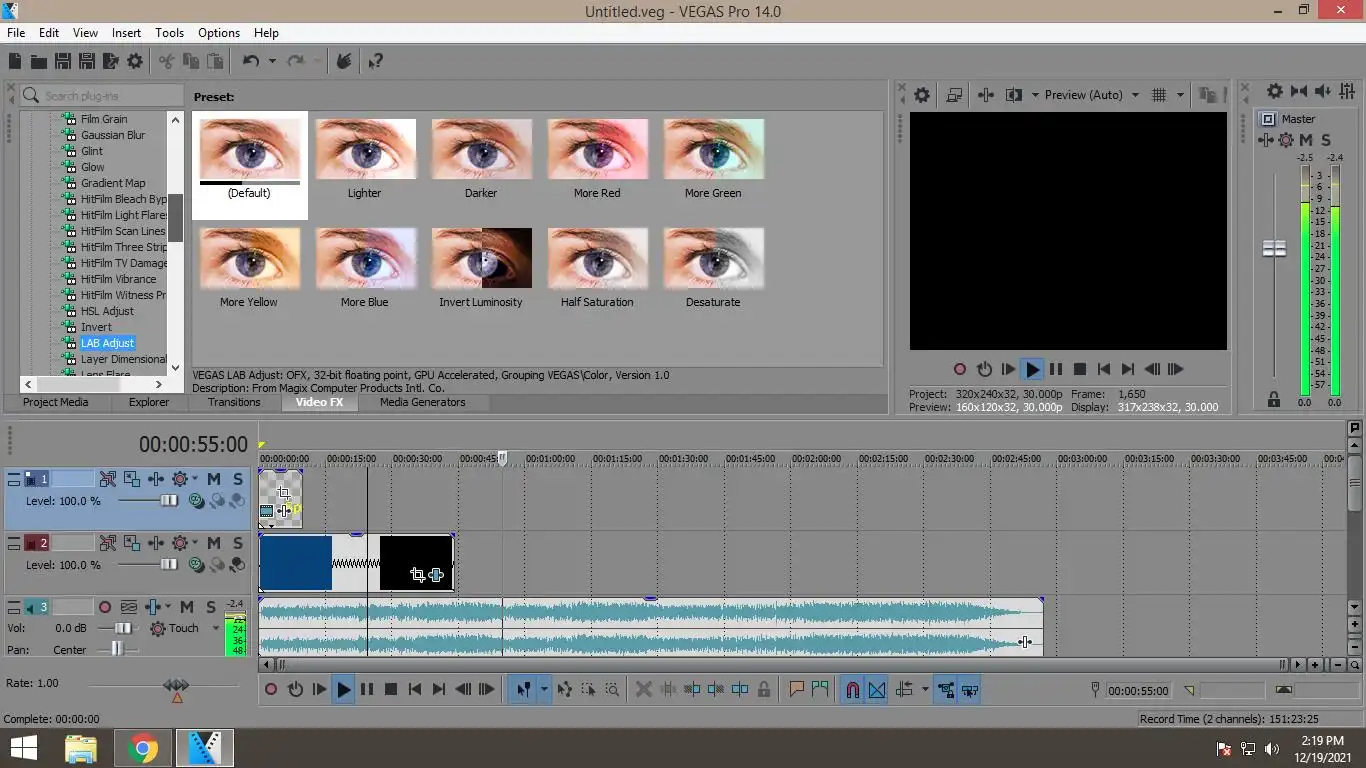
Task: Open the Auto Ripple dropdown arrow
Action: click(x=925, y=689)
